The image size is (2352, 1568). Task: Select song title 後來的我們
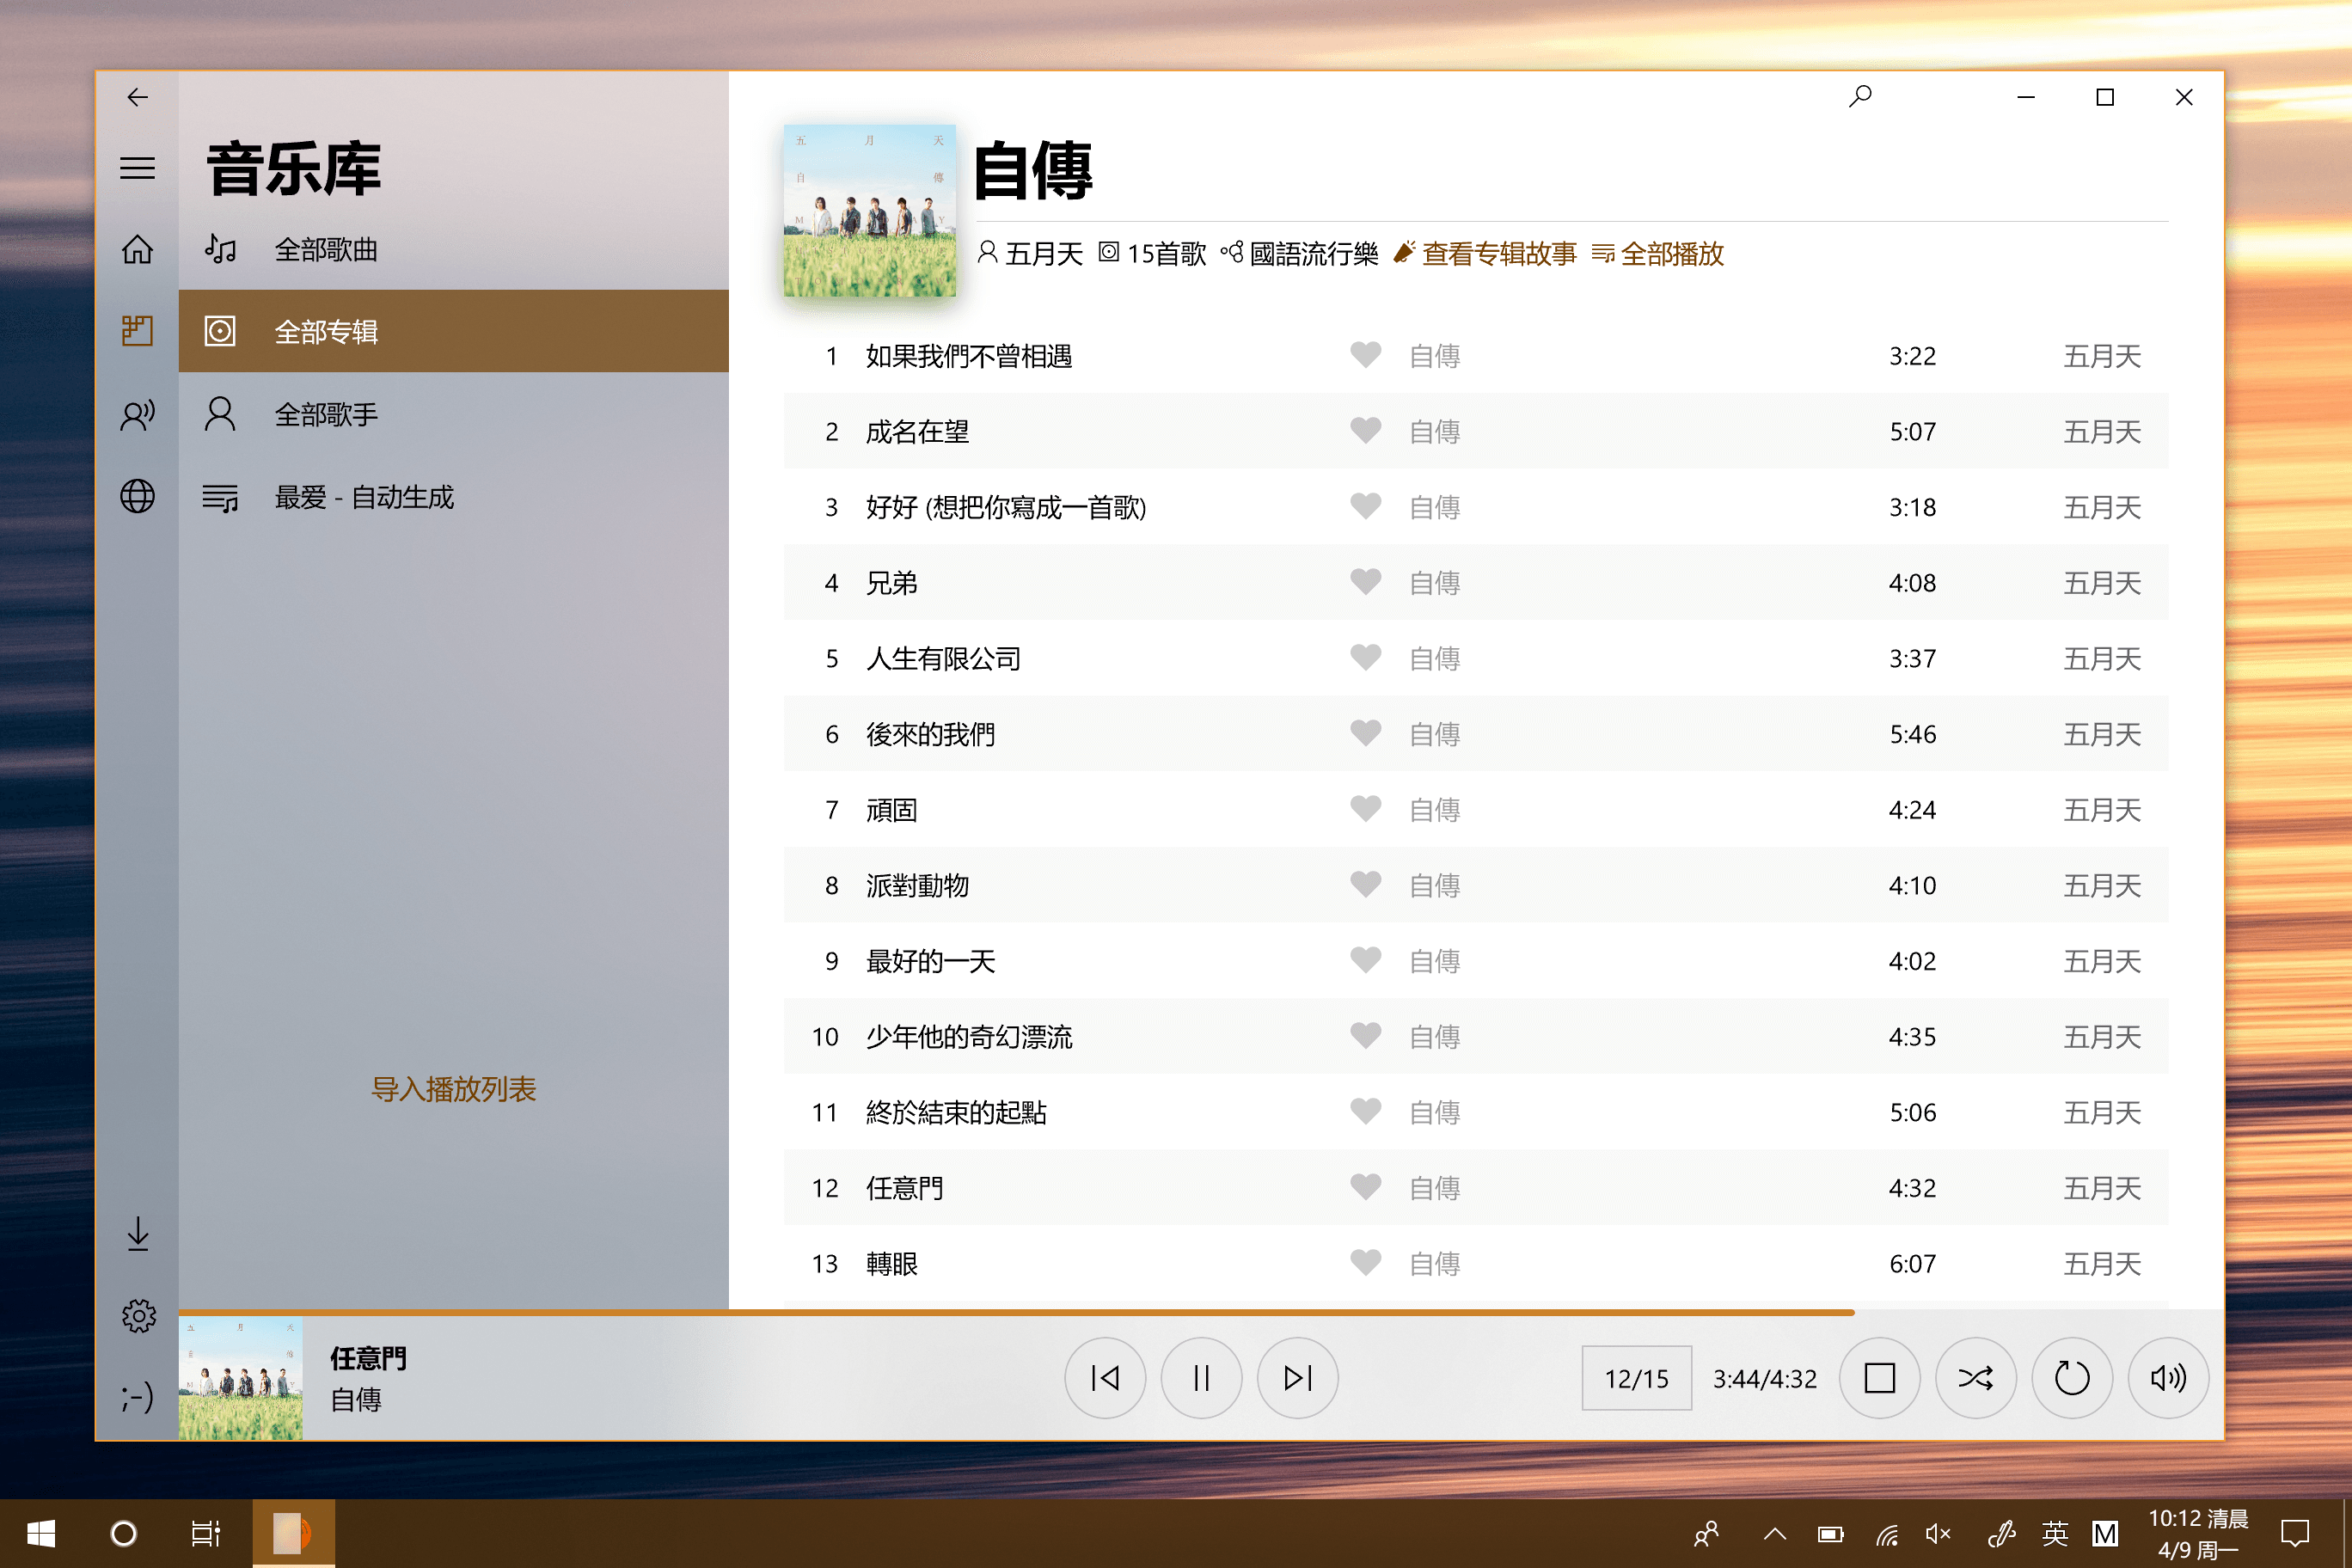930,735
